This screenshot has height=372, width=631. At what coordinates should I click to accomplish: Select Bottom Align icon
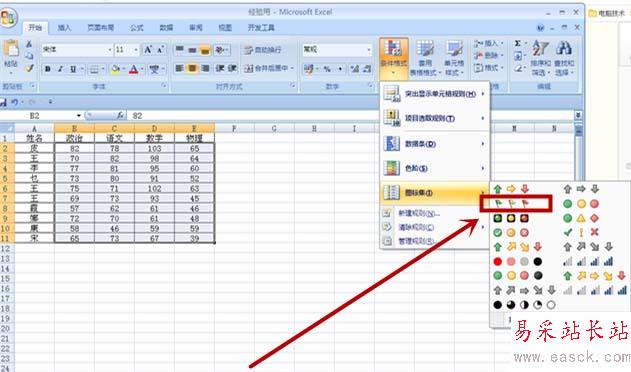click(x=205, y=50)
